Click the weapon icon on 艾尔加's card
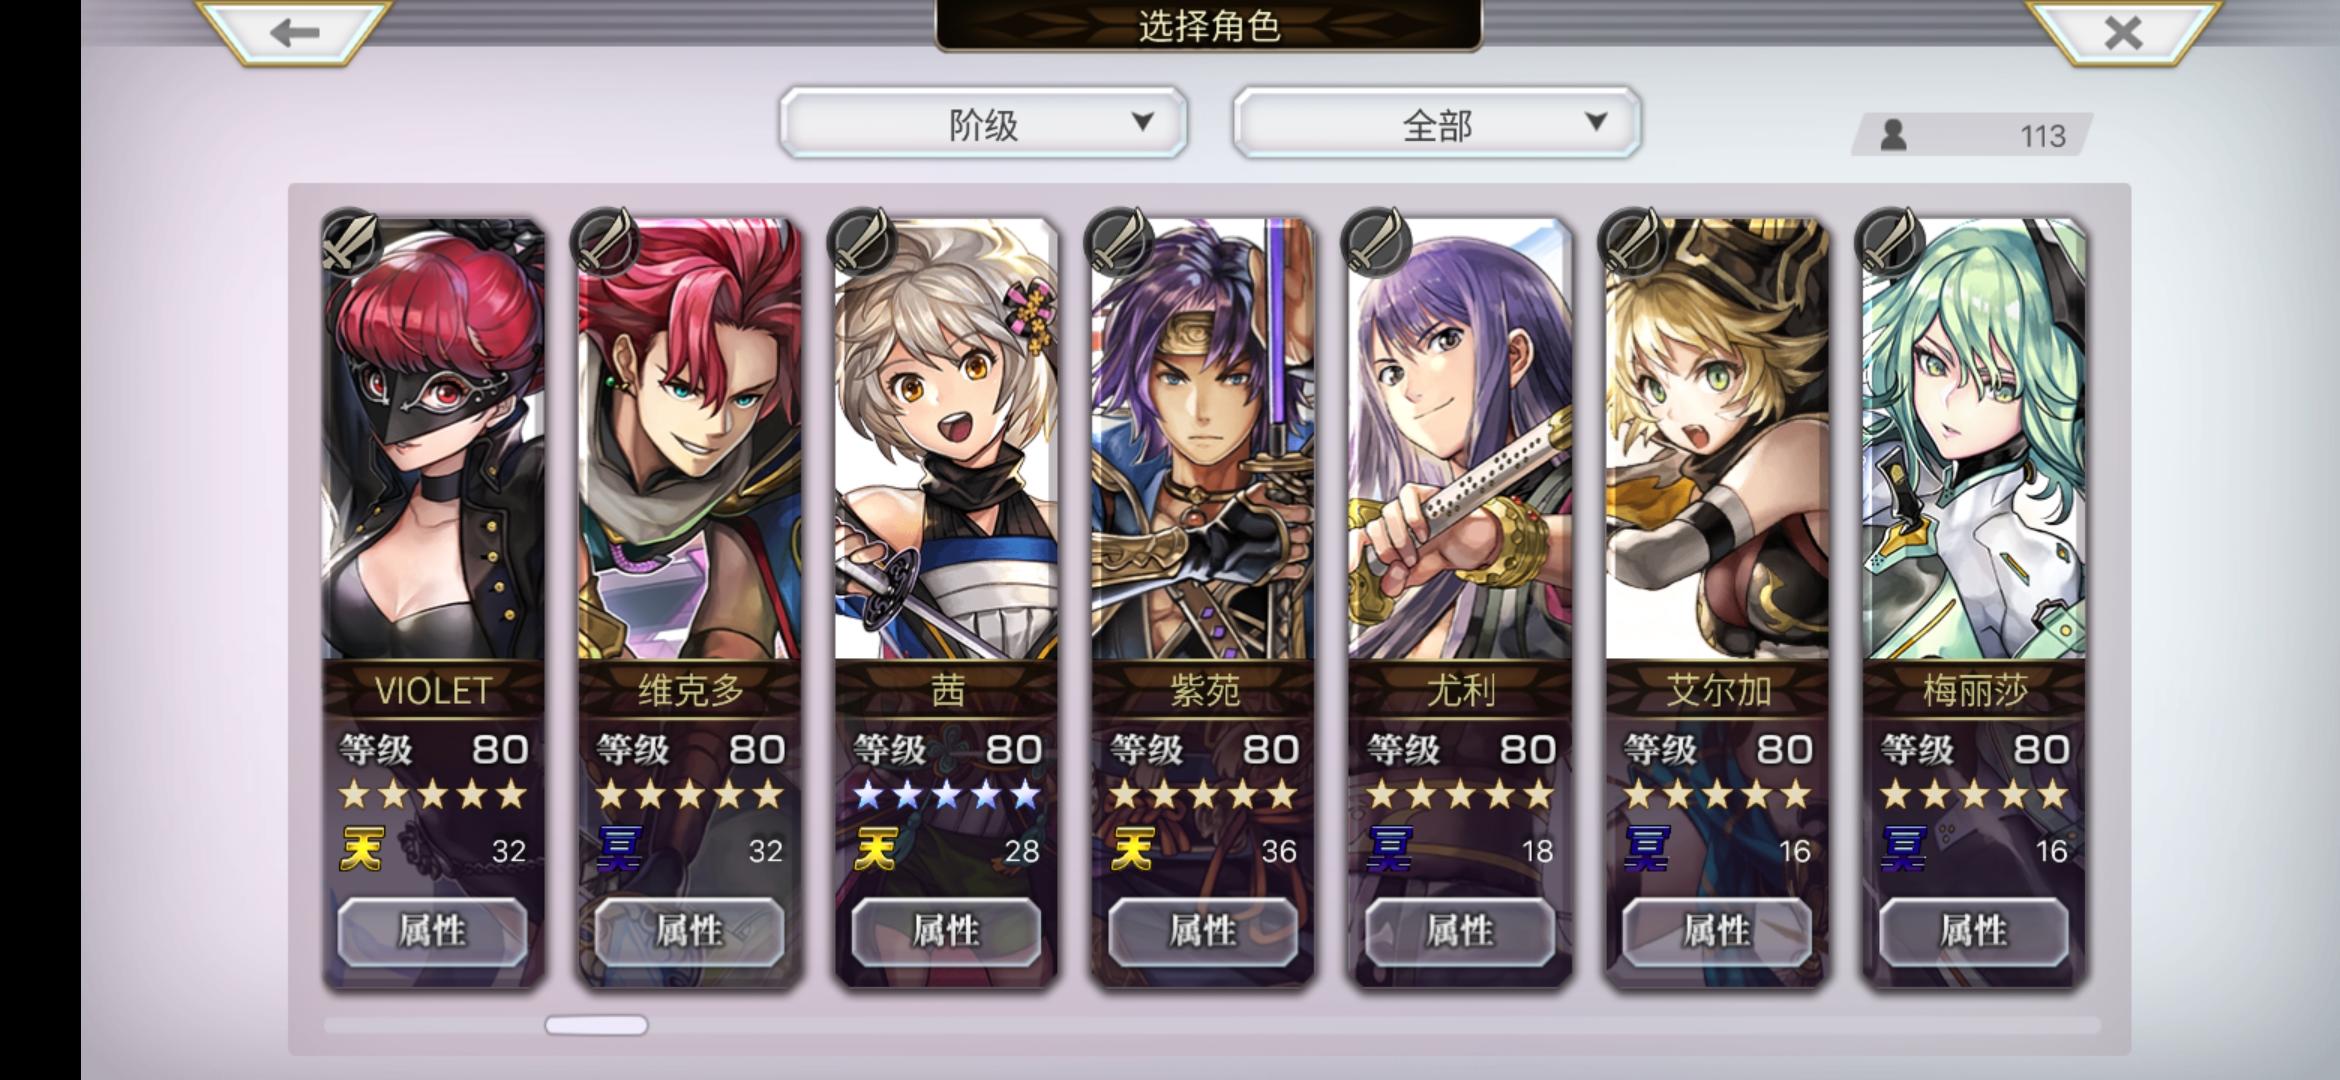Image resolution: width=2340 pixels, height=1080 pixels. click(1633, 241)
